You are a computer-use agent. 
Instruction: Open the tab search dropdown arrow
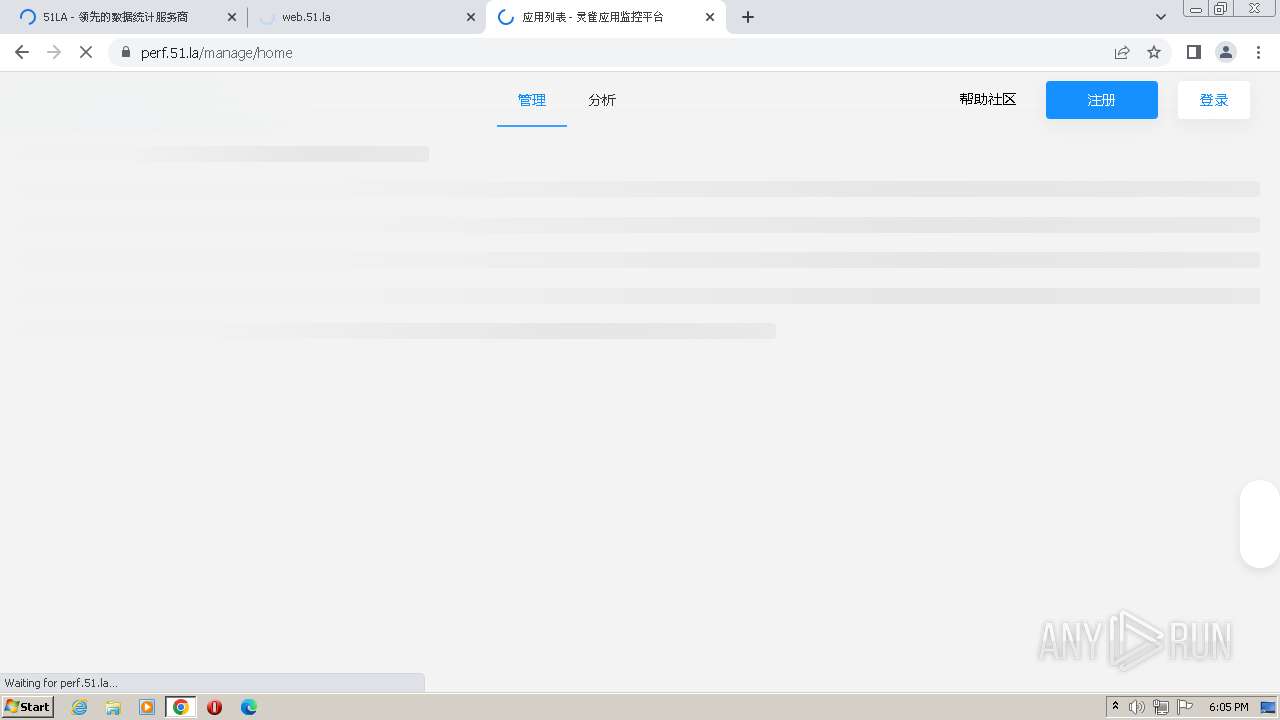[x=1161, y=17]
